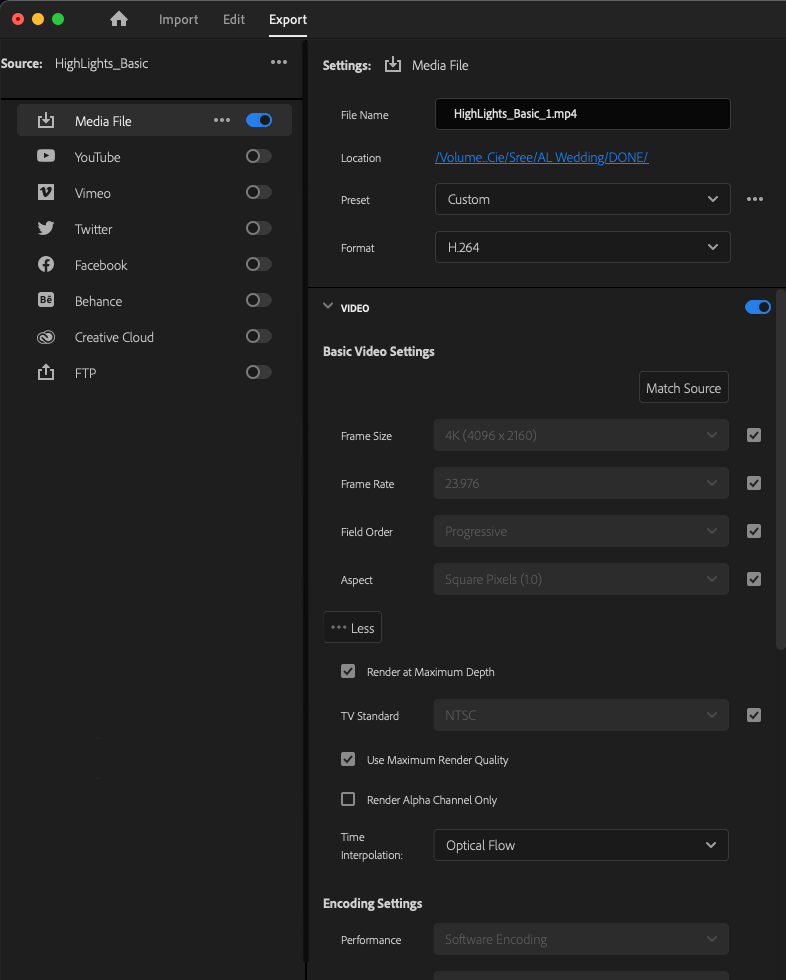Turn off Media File export toggle
This screenshot has width=786, height=980.
pyautogui.click(x=259, y=120)
